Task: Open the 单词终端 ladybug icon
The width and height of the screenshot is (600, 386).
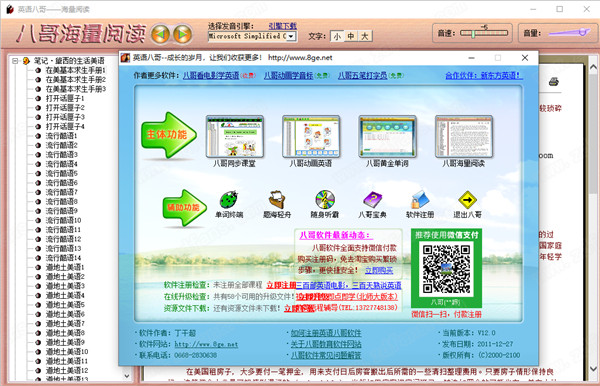Action: pos(229,200)
